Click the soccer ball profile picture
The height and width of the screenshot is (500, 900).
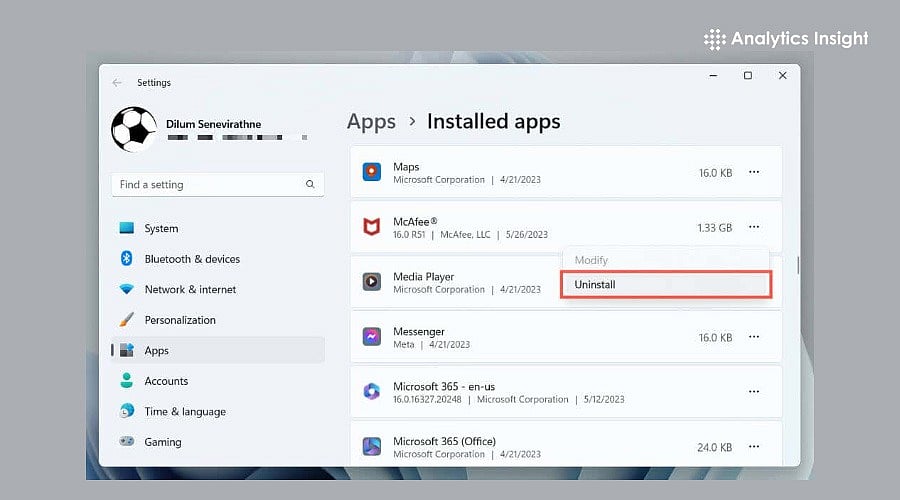pyautogui.click(x=134, y=129)
